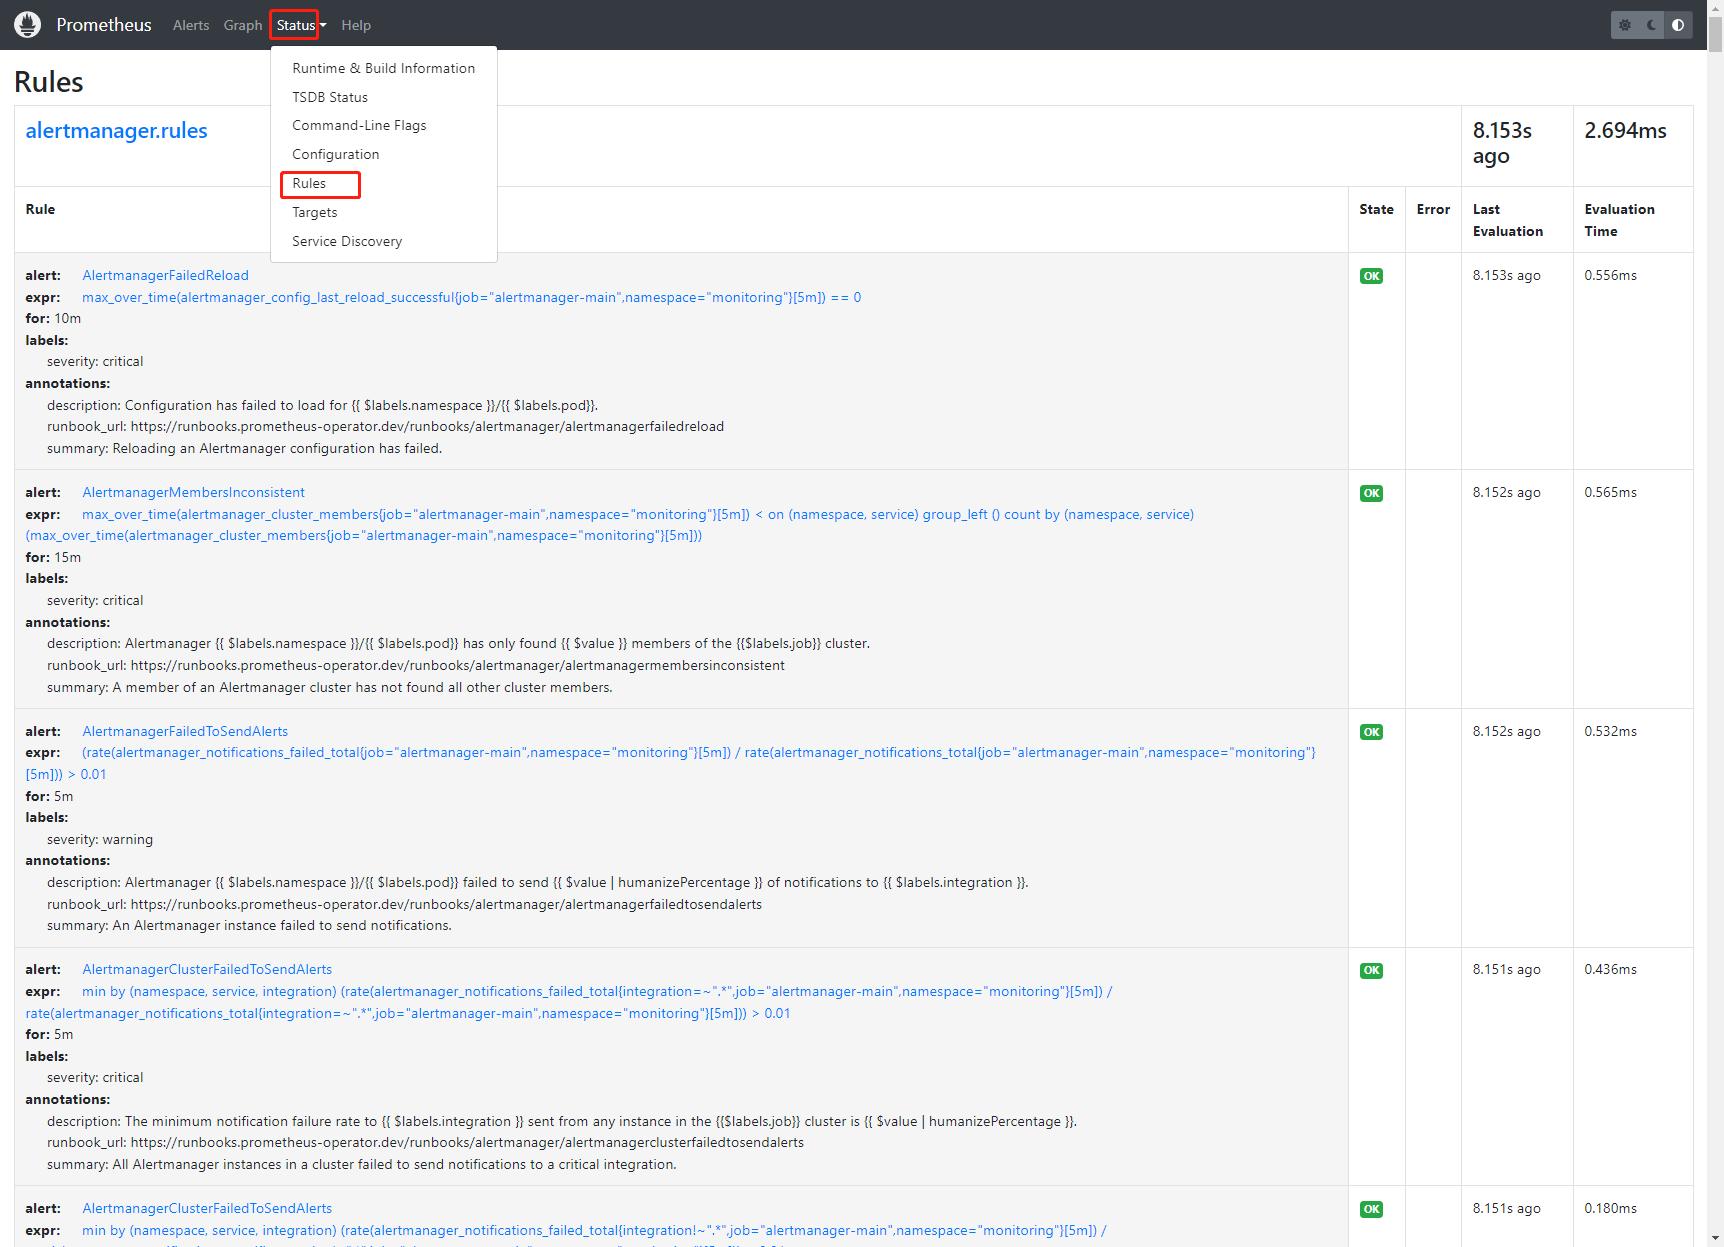
Task: Click the Rules page heading
Action: (x=49, y=82)
